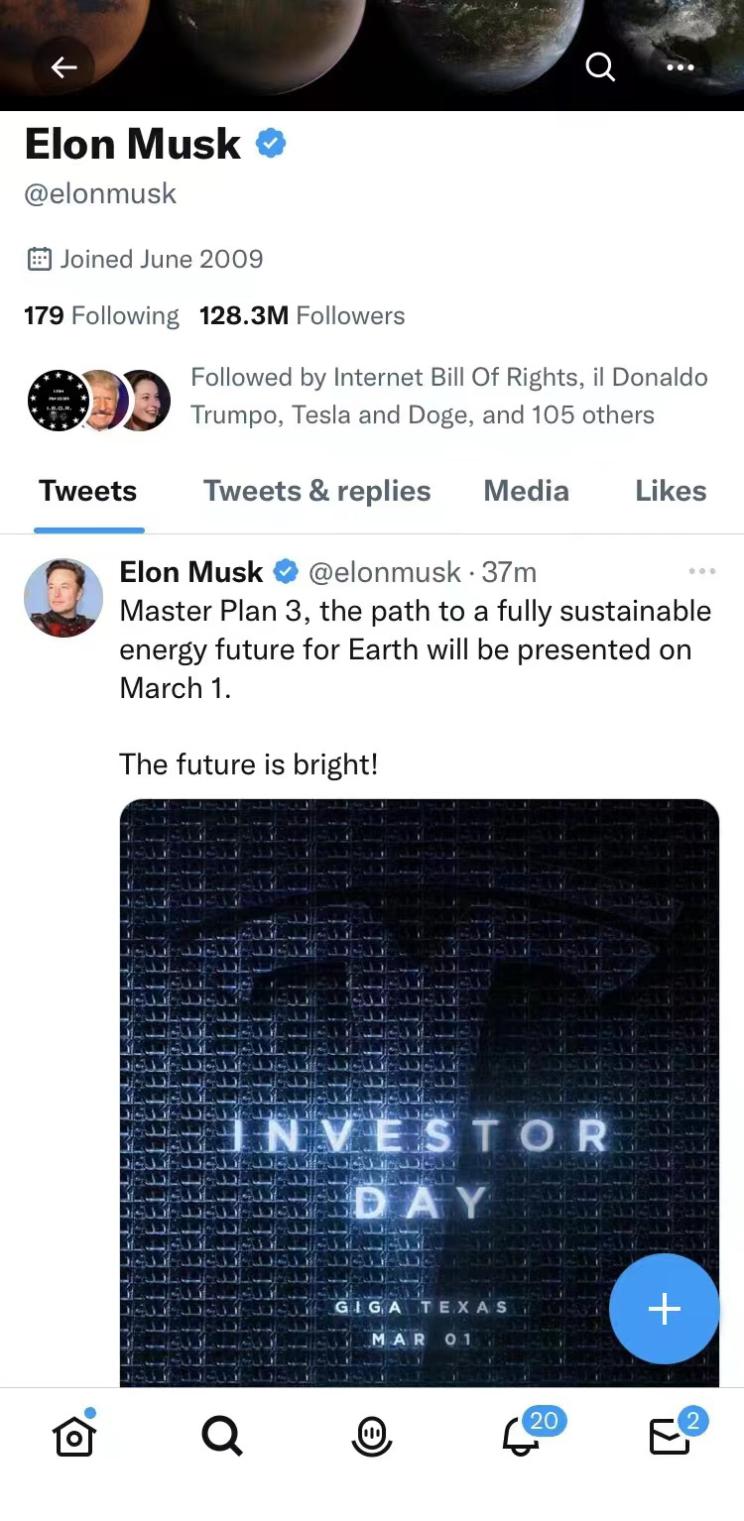The height and width of the screenshot is (1521, 744).
Task: Switch to the Tweets & replies tab
Action: [317, 491]
